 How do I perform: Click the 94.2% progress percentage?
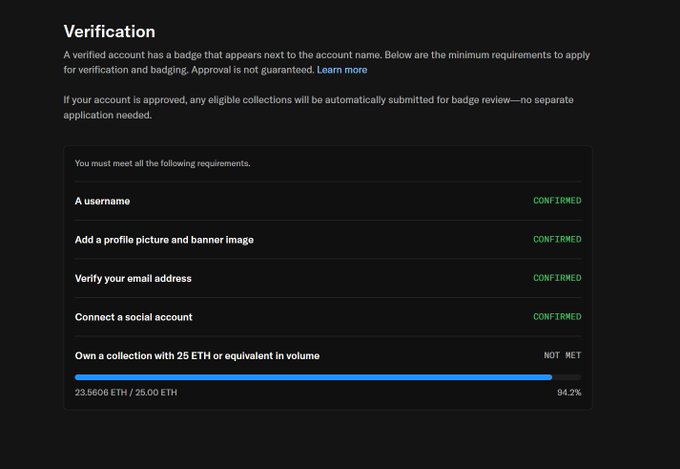point(569,393)
